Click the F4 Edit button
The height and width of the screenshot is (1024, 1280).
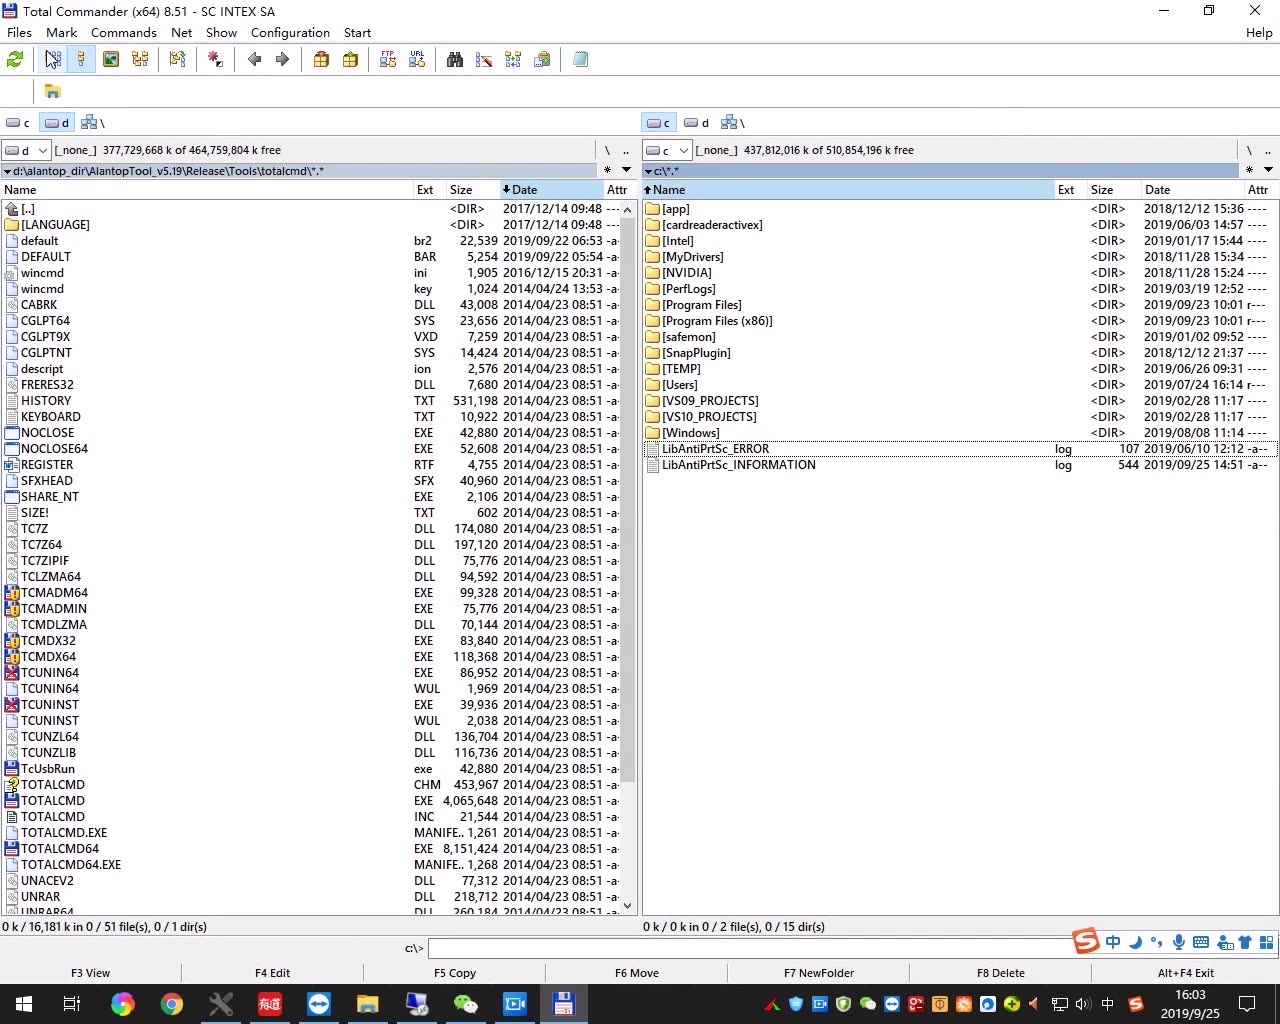tap(272, 972)
